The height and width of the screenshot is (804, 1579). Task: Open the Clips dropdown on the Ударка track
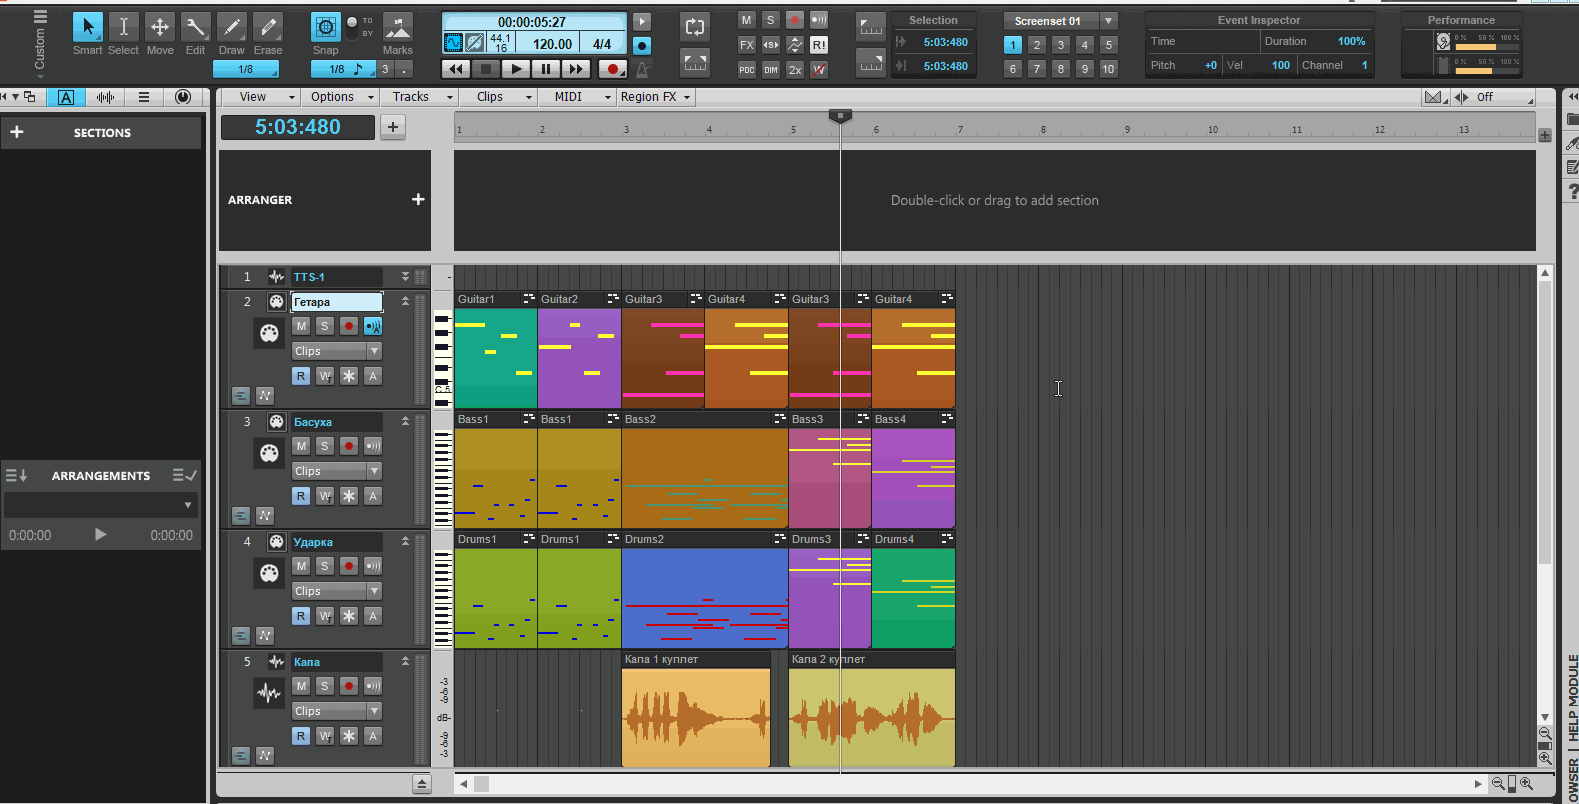(337, 591)
